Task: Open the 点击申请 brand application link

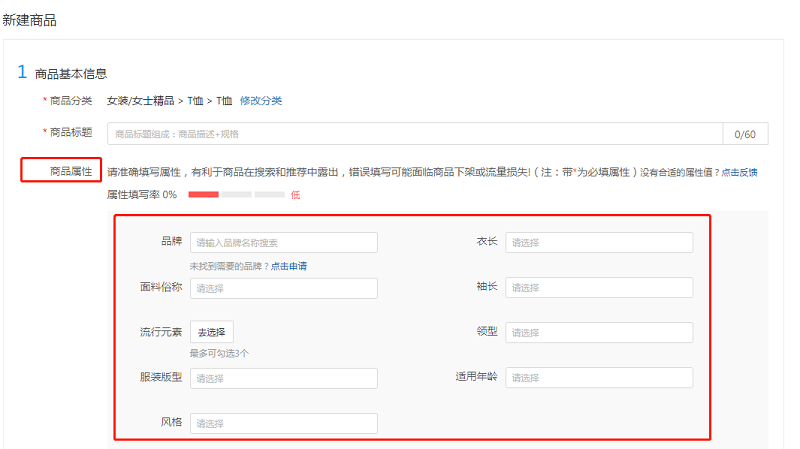Action: 289,266
